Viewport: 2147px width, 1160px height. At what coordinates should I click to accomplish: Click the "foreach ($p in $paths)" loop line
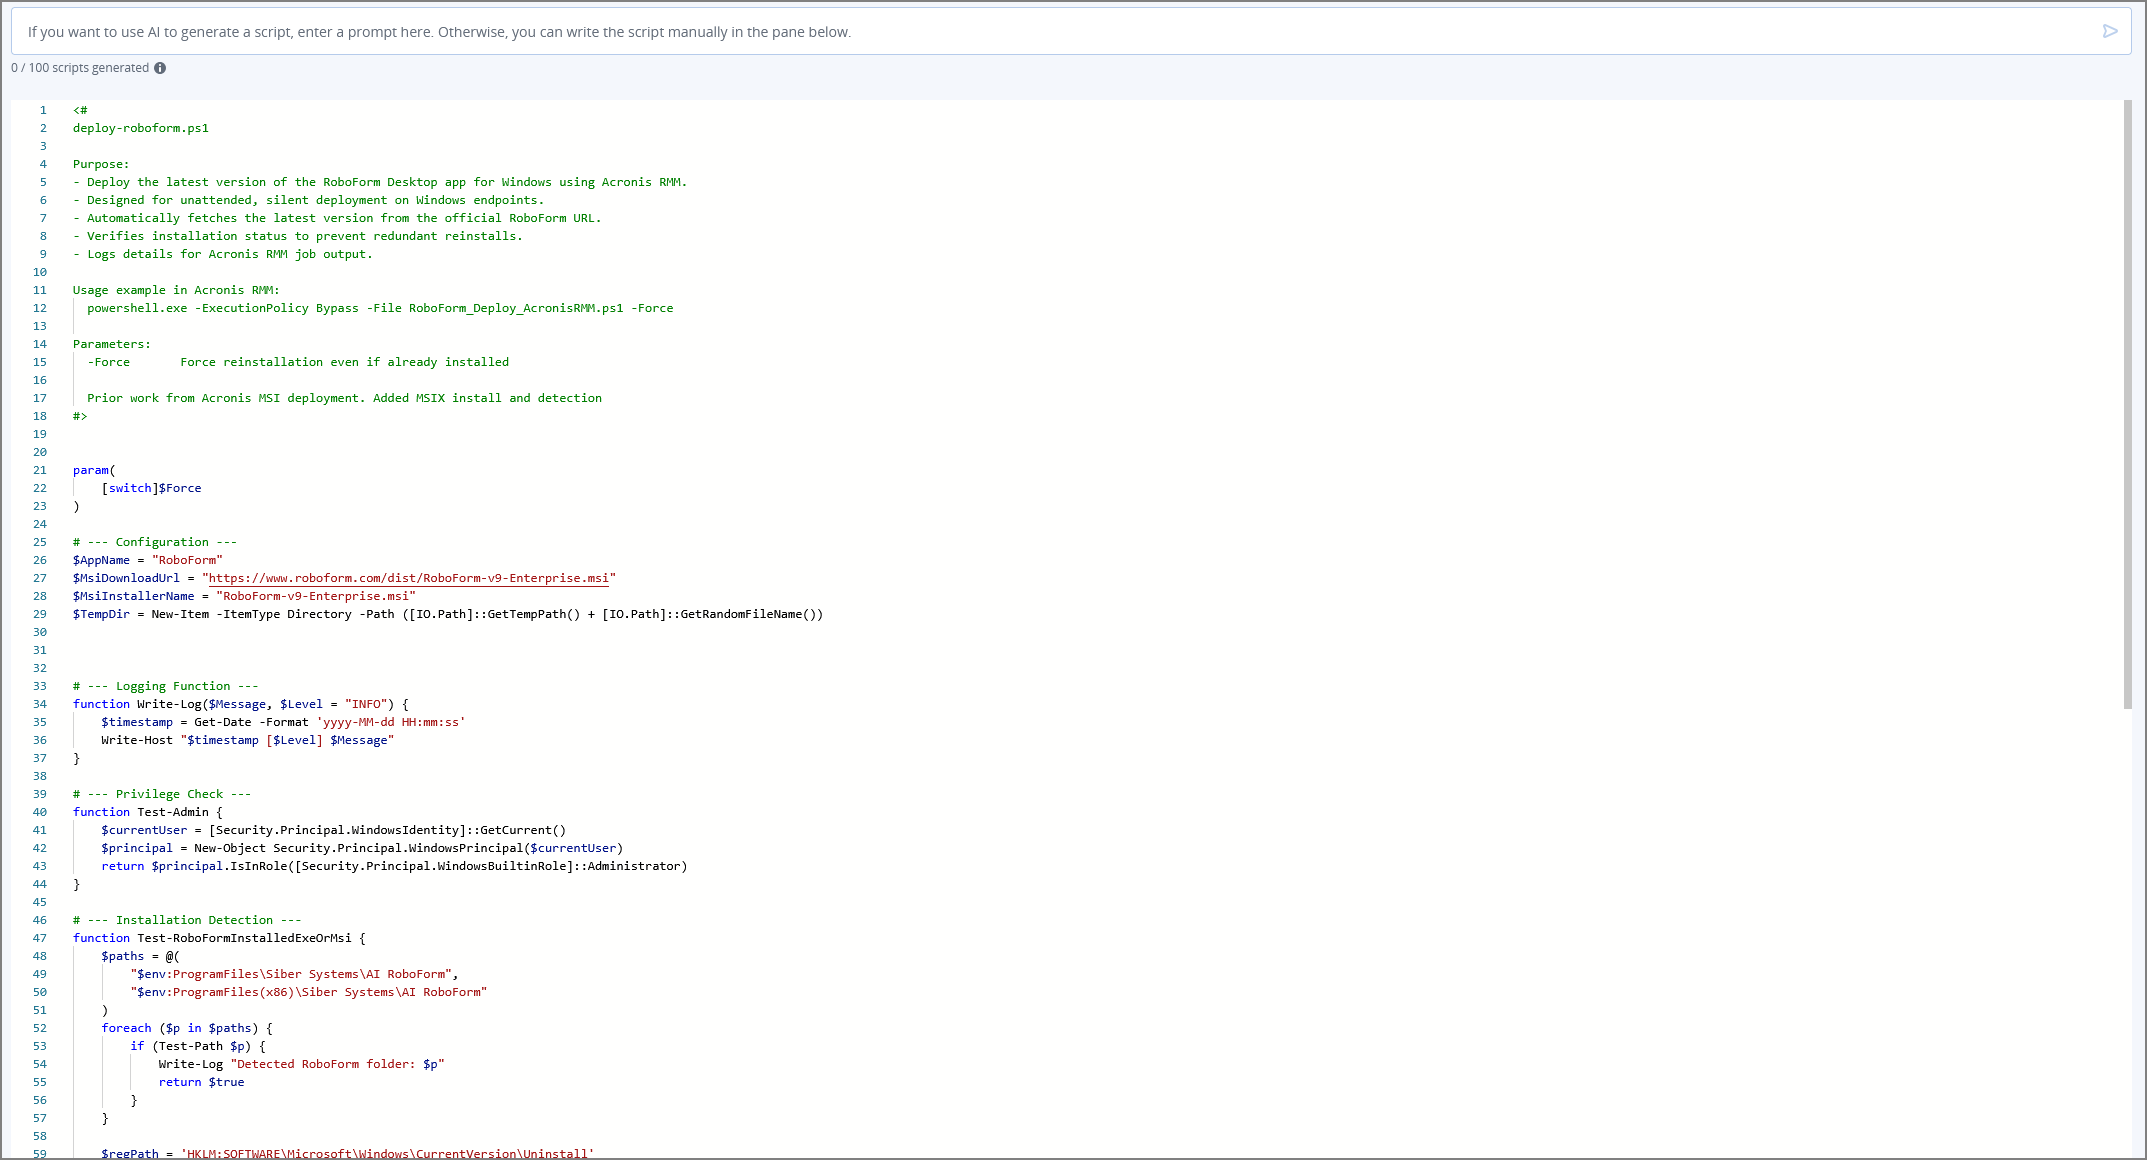[x=187, y=1028]
